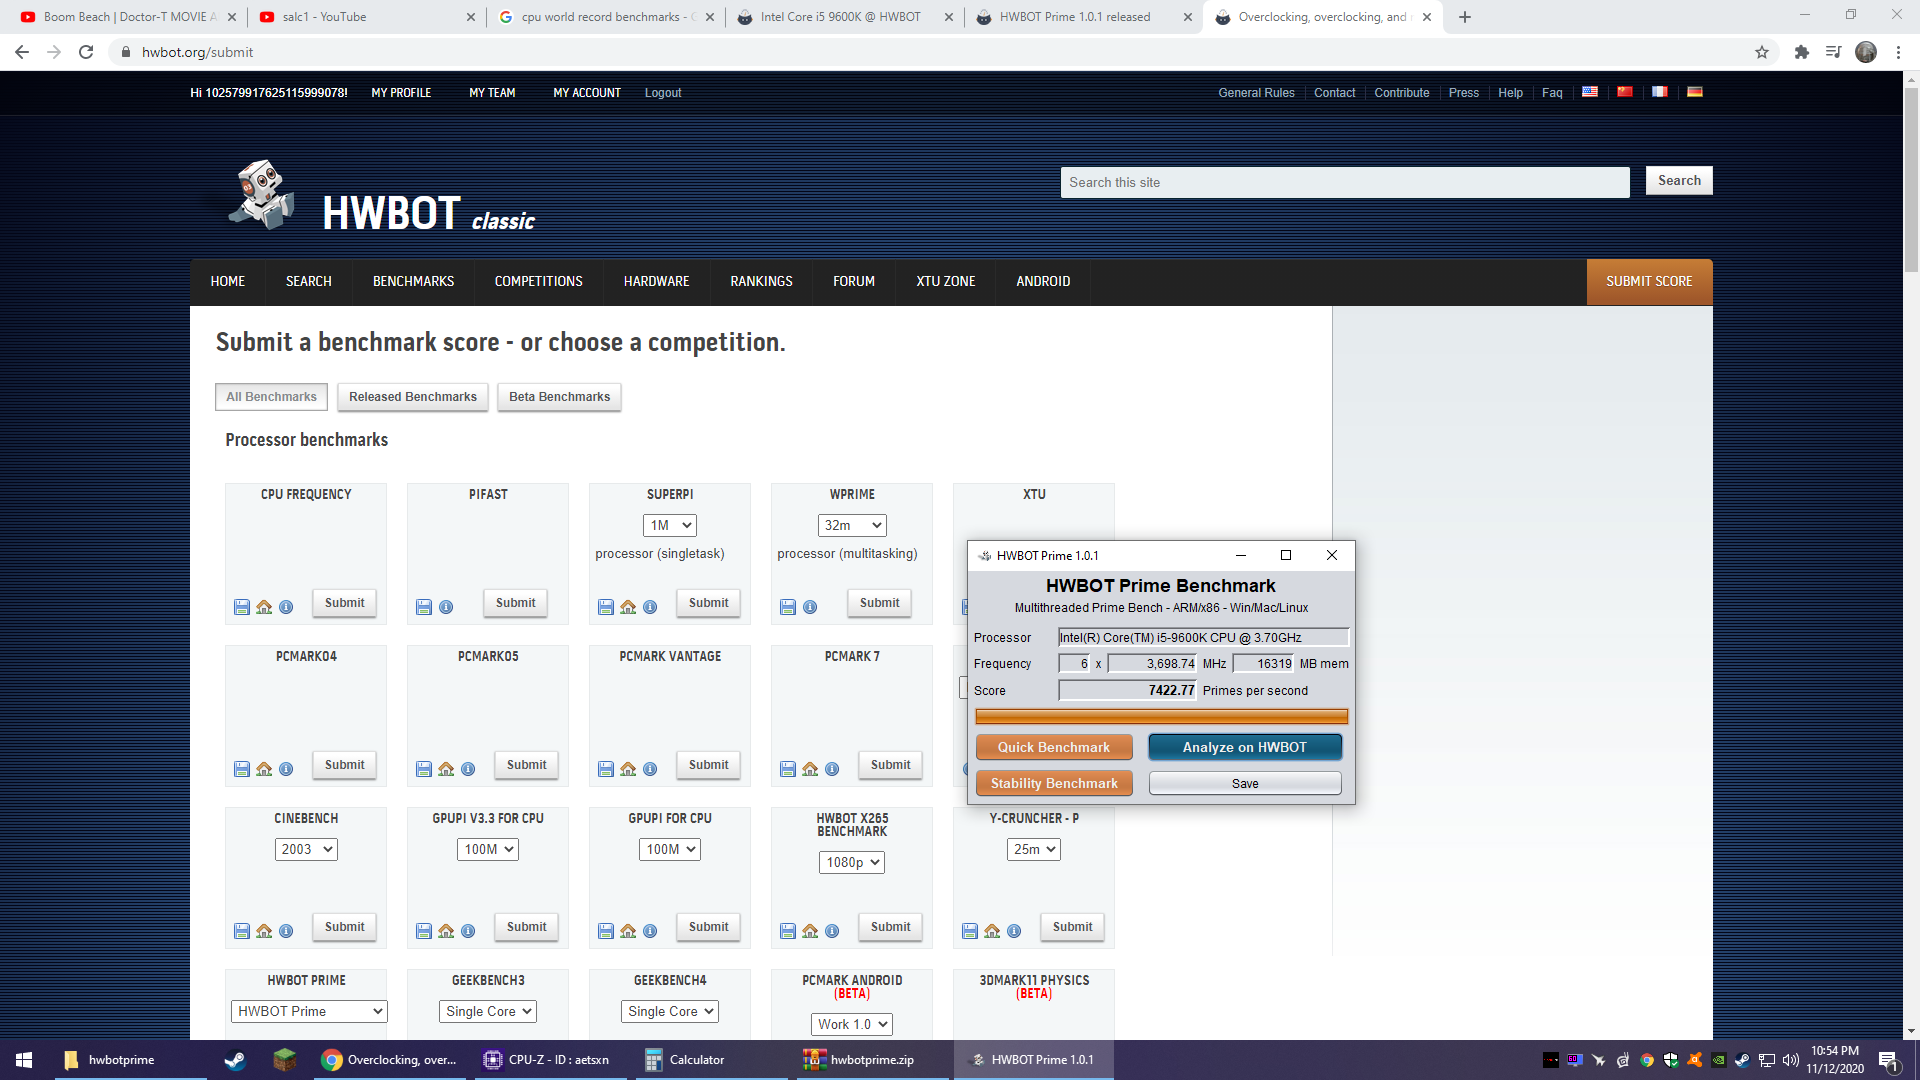Click the house icon in HWBOT x265 card
The width and height of the screenshot is (1920, 1080).
(810, 931)
